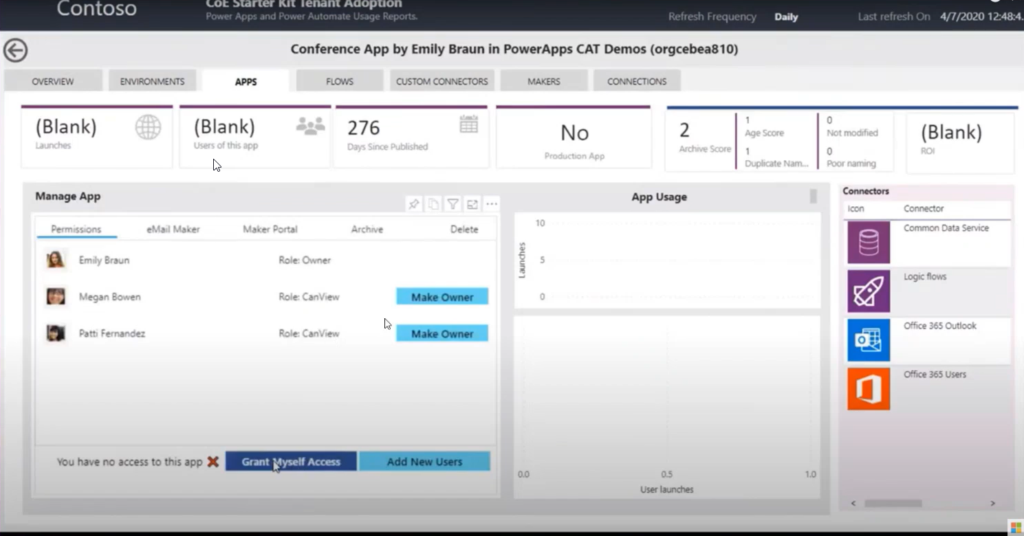The image size is (1024, 536).
Task: Click the Archive Score value 2
Action: pyautogui.click(x=684, y=131)
